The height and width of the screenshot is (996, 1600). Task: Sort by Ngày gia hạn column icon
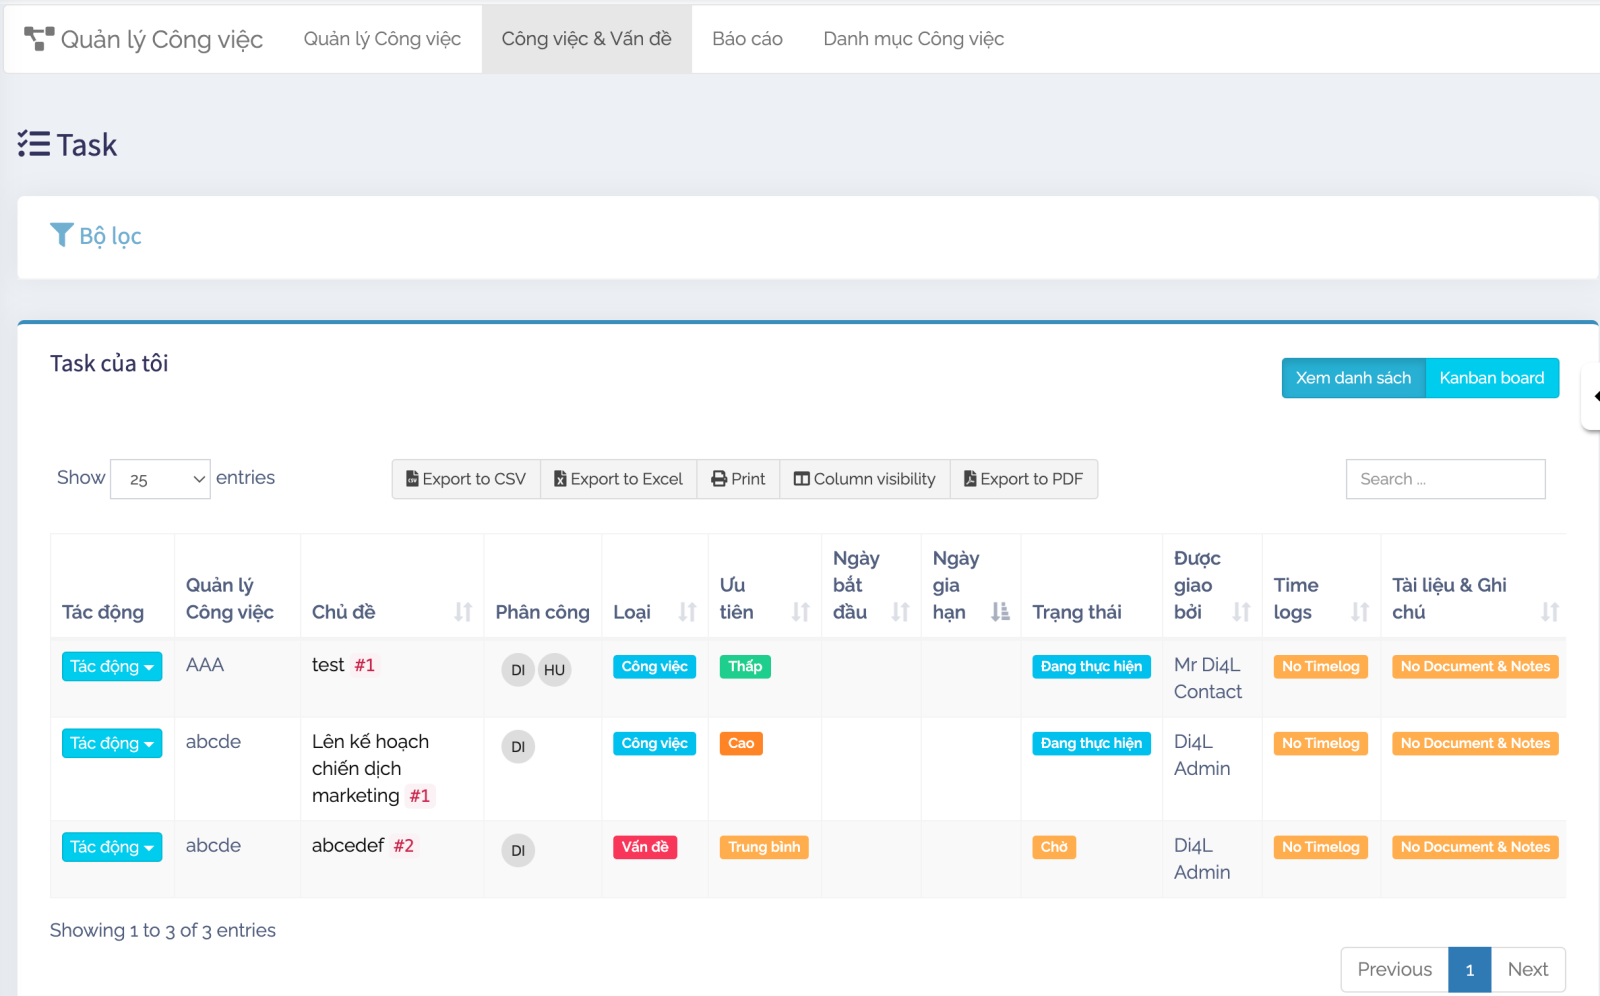point(1000,612)
